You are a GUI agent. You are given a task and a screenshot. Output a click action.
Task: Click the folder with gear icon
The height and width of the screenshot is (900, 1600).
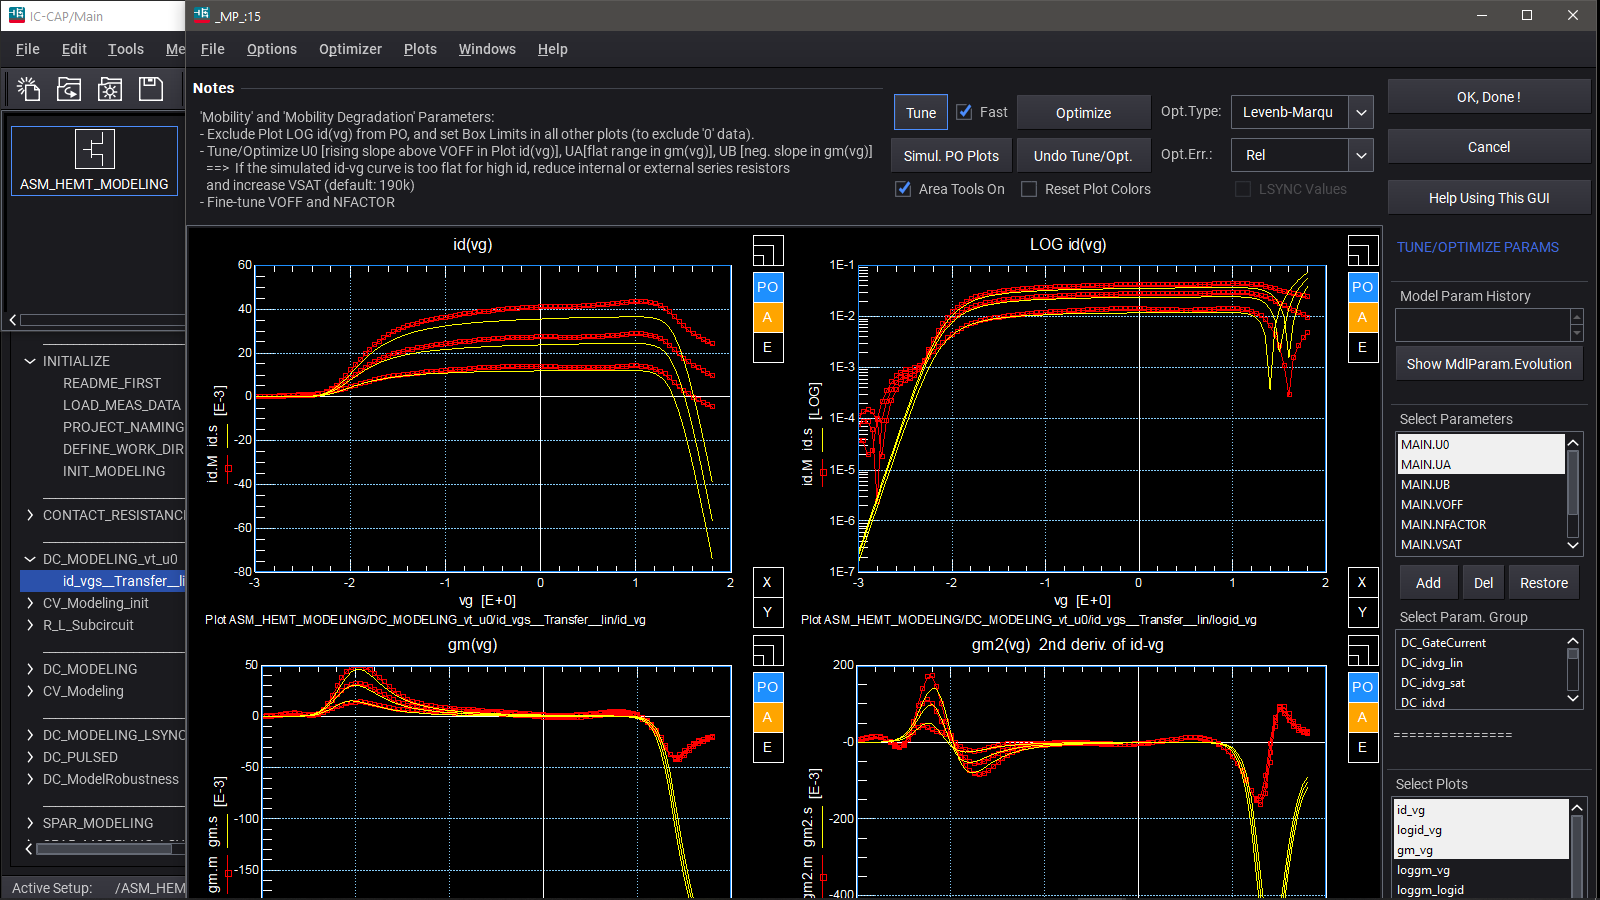coord(110,89)
